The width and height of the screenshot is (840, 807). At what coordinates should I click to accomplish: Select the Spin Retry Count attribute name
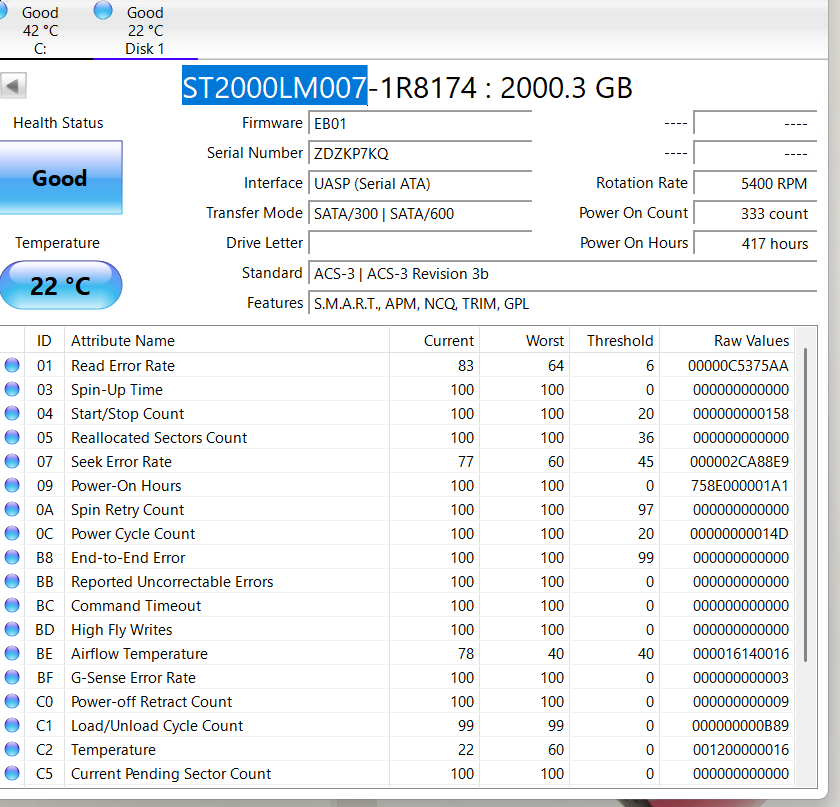[128, 510]
